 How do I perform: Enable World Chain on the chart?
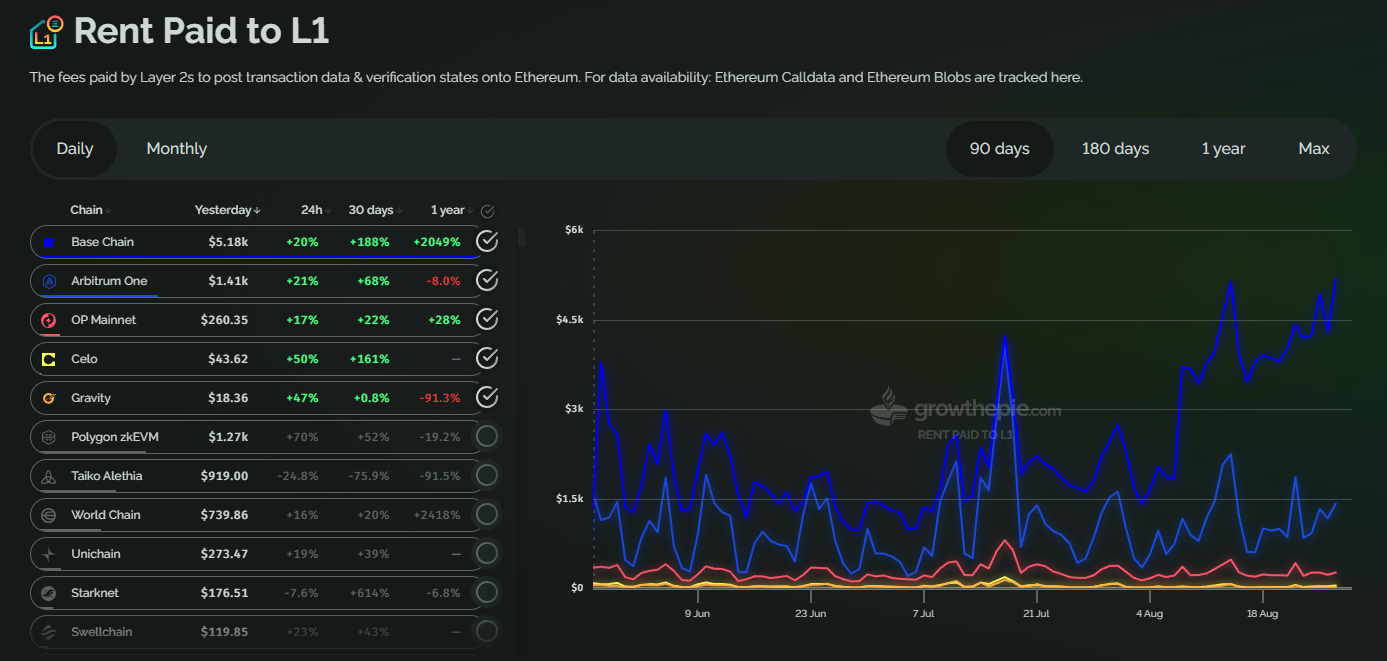coord(487,515)
